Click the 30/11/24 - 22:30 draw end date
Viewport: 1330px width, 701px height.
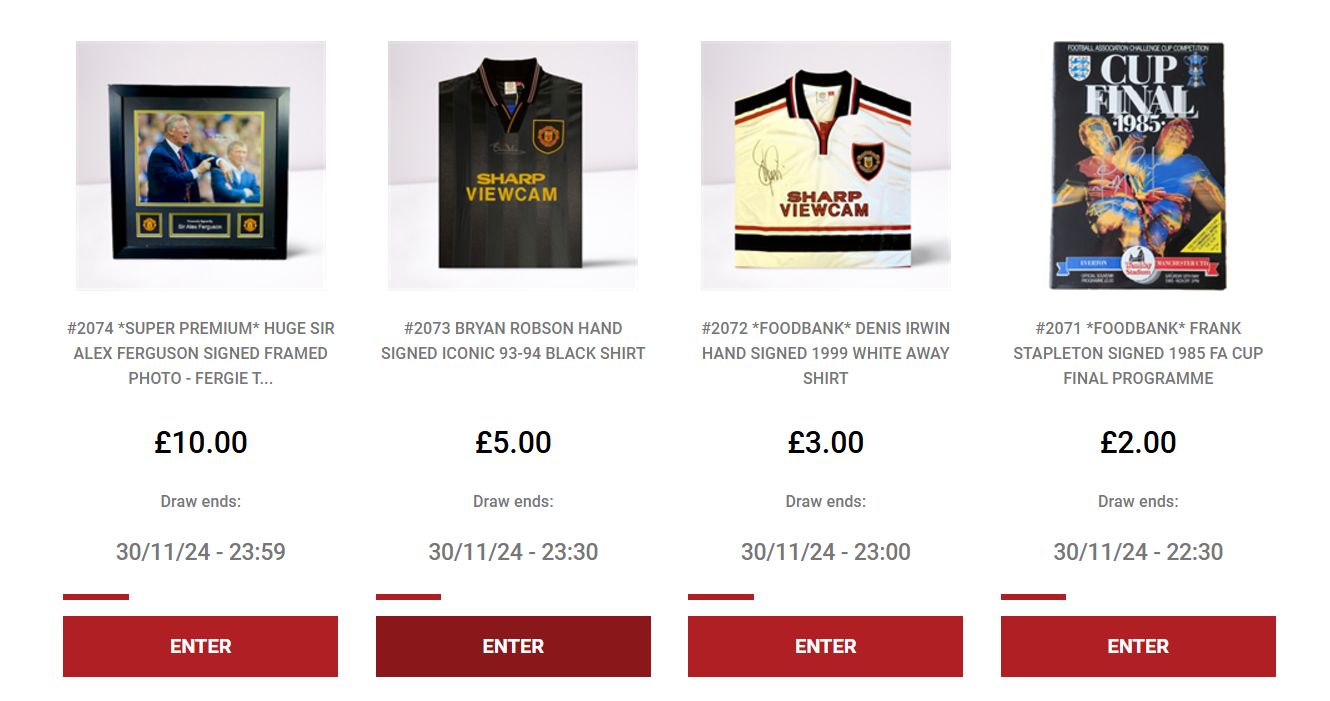click(1138, 552)
